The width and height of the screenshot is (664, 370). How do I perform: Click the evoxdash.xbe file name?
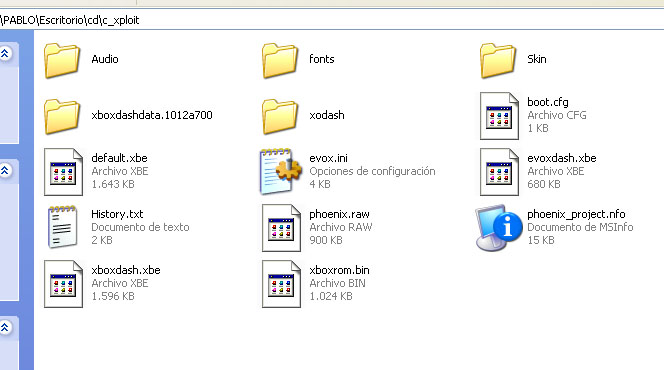pos(562,158)
